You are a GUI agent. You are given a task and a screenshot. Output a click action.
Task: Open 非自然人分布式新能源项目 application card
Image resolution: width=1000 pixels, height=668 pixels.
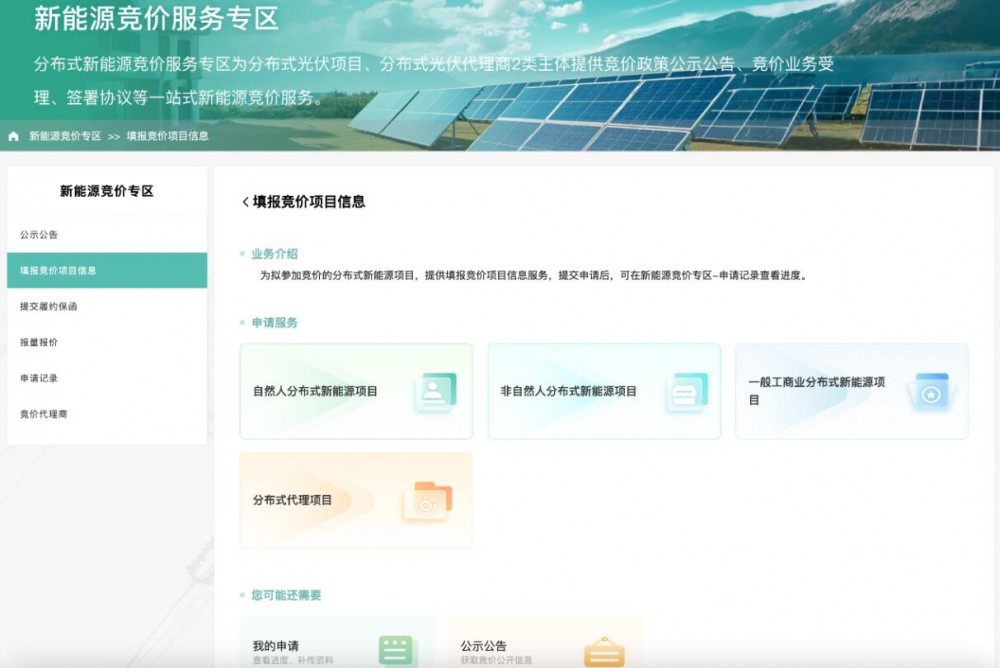568,392
